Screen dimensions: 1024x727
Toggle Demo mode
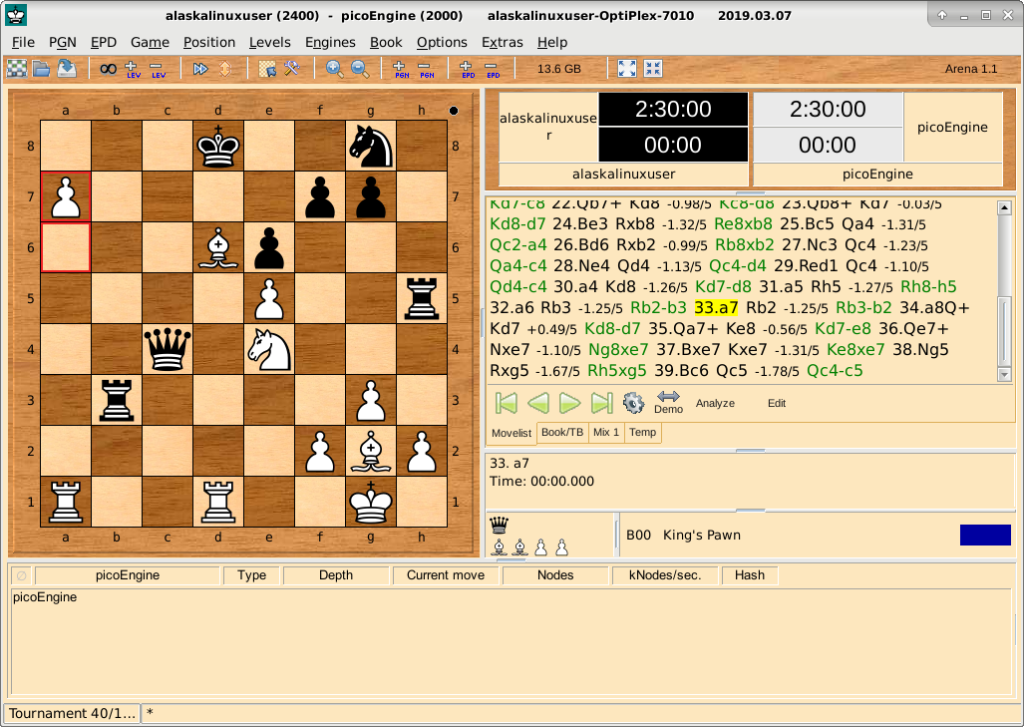[x=668, y=403]
